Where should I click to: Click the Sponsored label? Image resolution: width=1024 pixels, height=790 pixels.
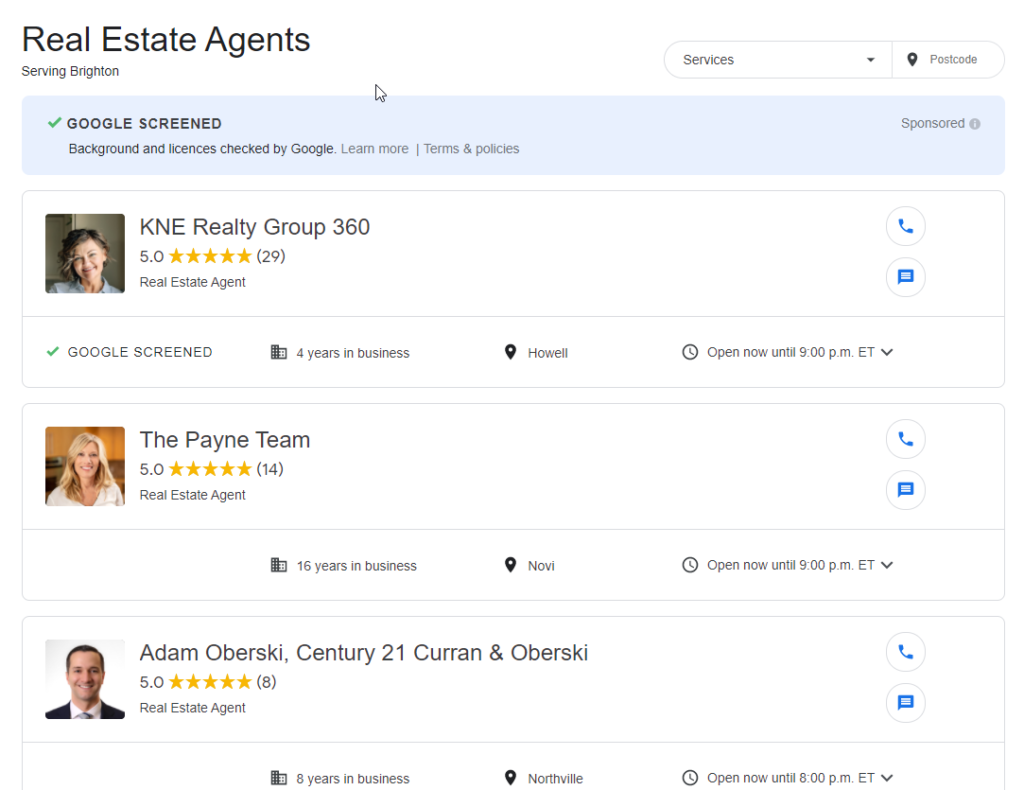[x=933, y=123]
